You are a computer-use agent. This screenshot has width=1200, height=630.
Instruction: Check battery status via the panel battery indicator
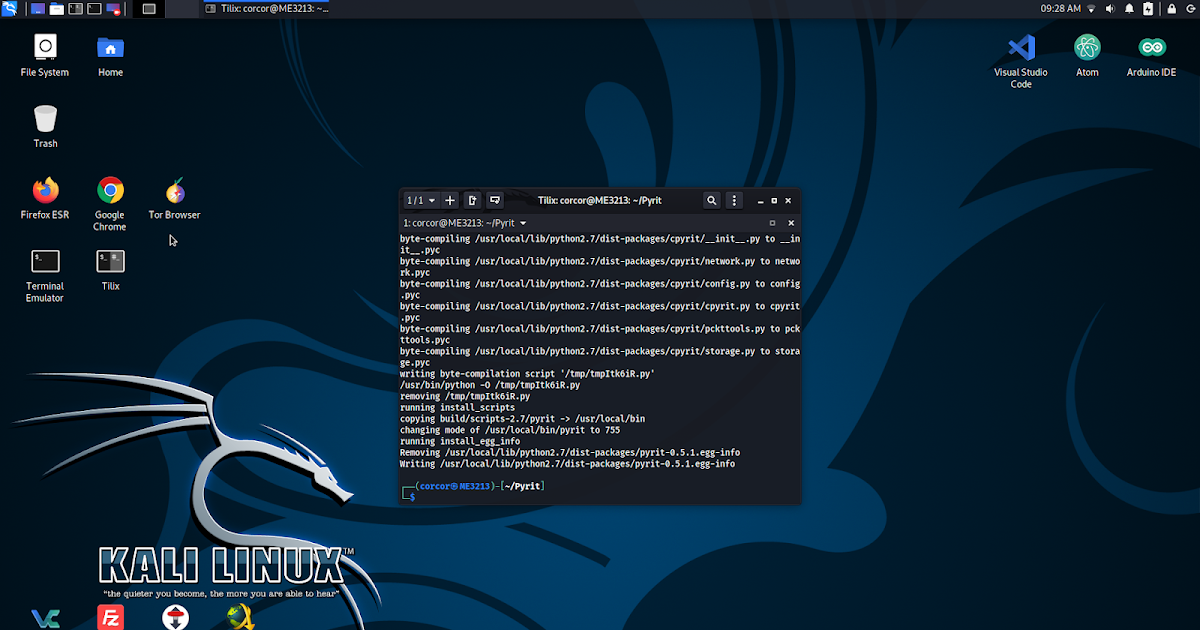[1150, 8]
